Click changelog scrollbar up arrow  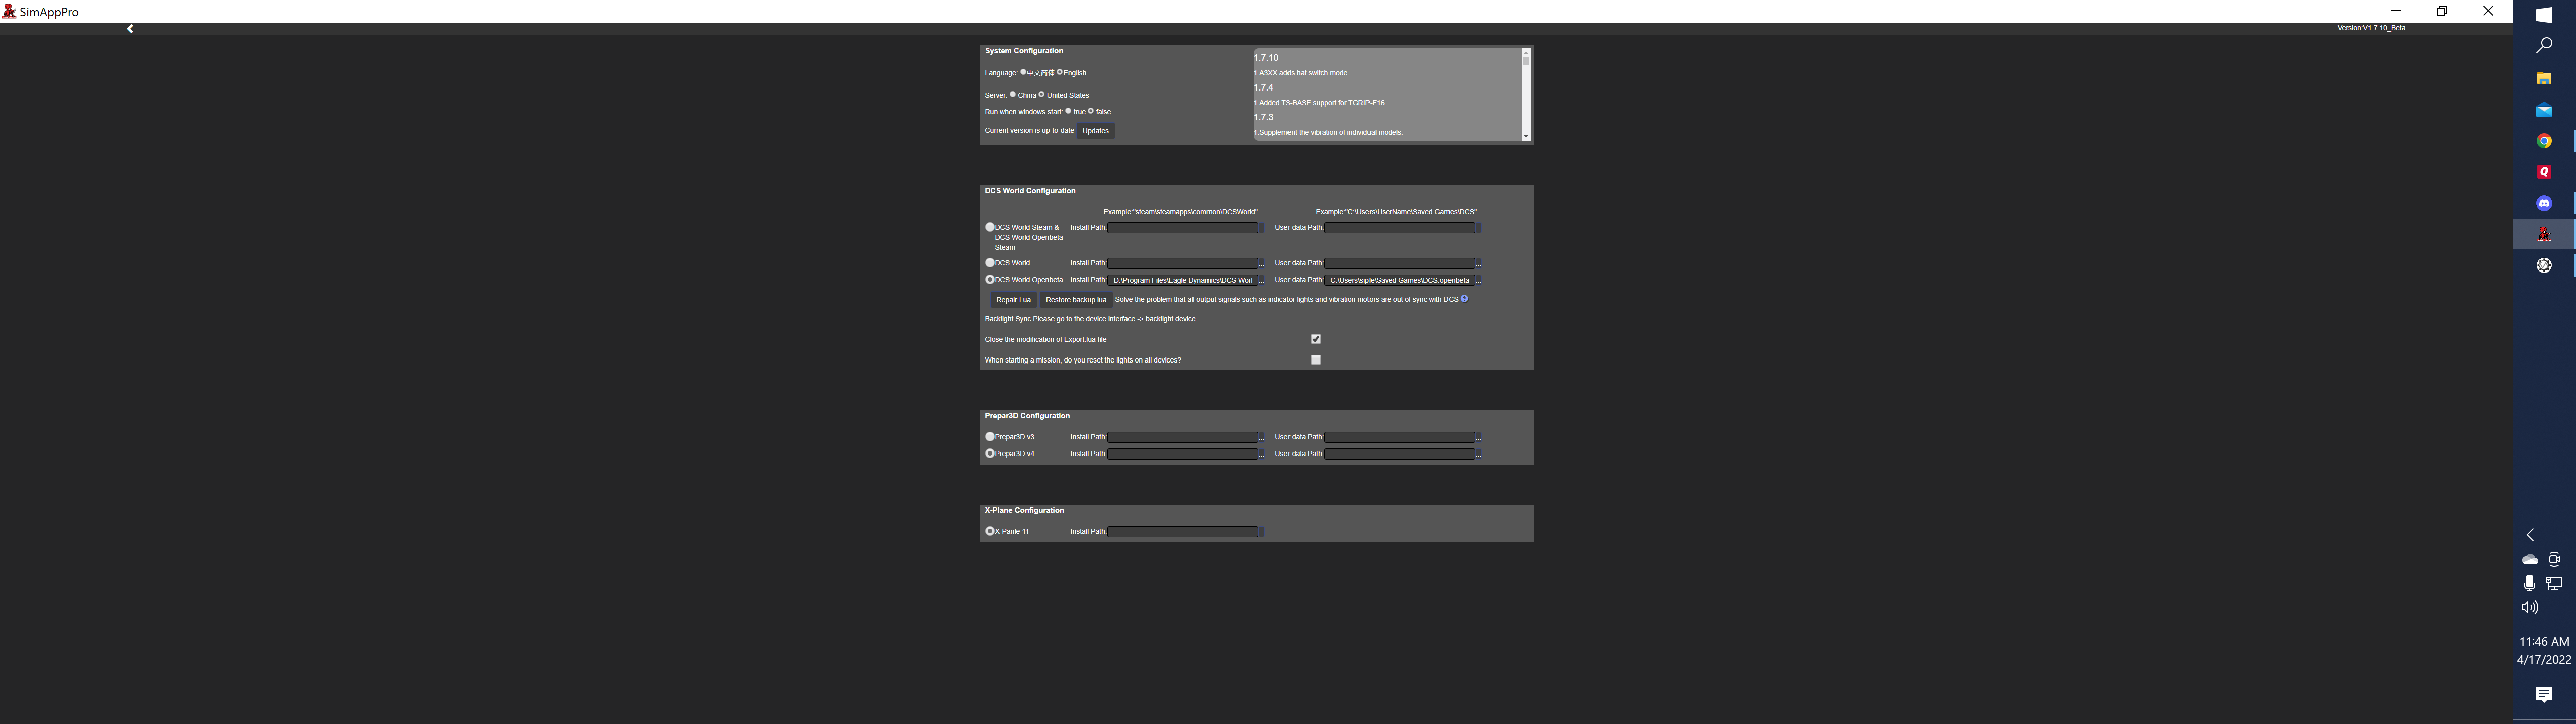[1526, 52]
